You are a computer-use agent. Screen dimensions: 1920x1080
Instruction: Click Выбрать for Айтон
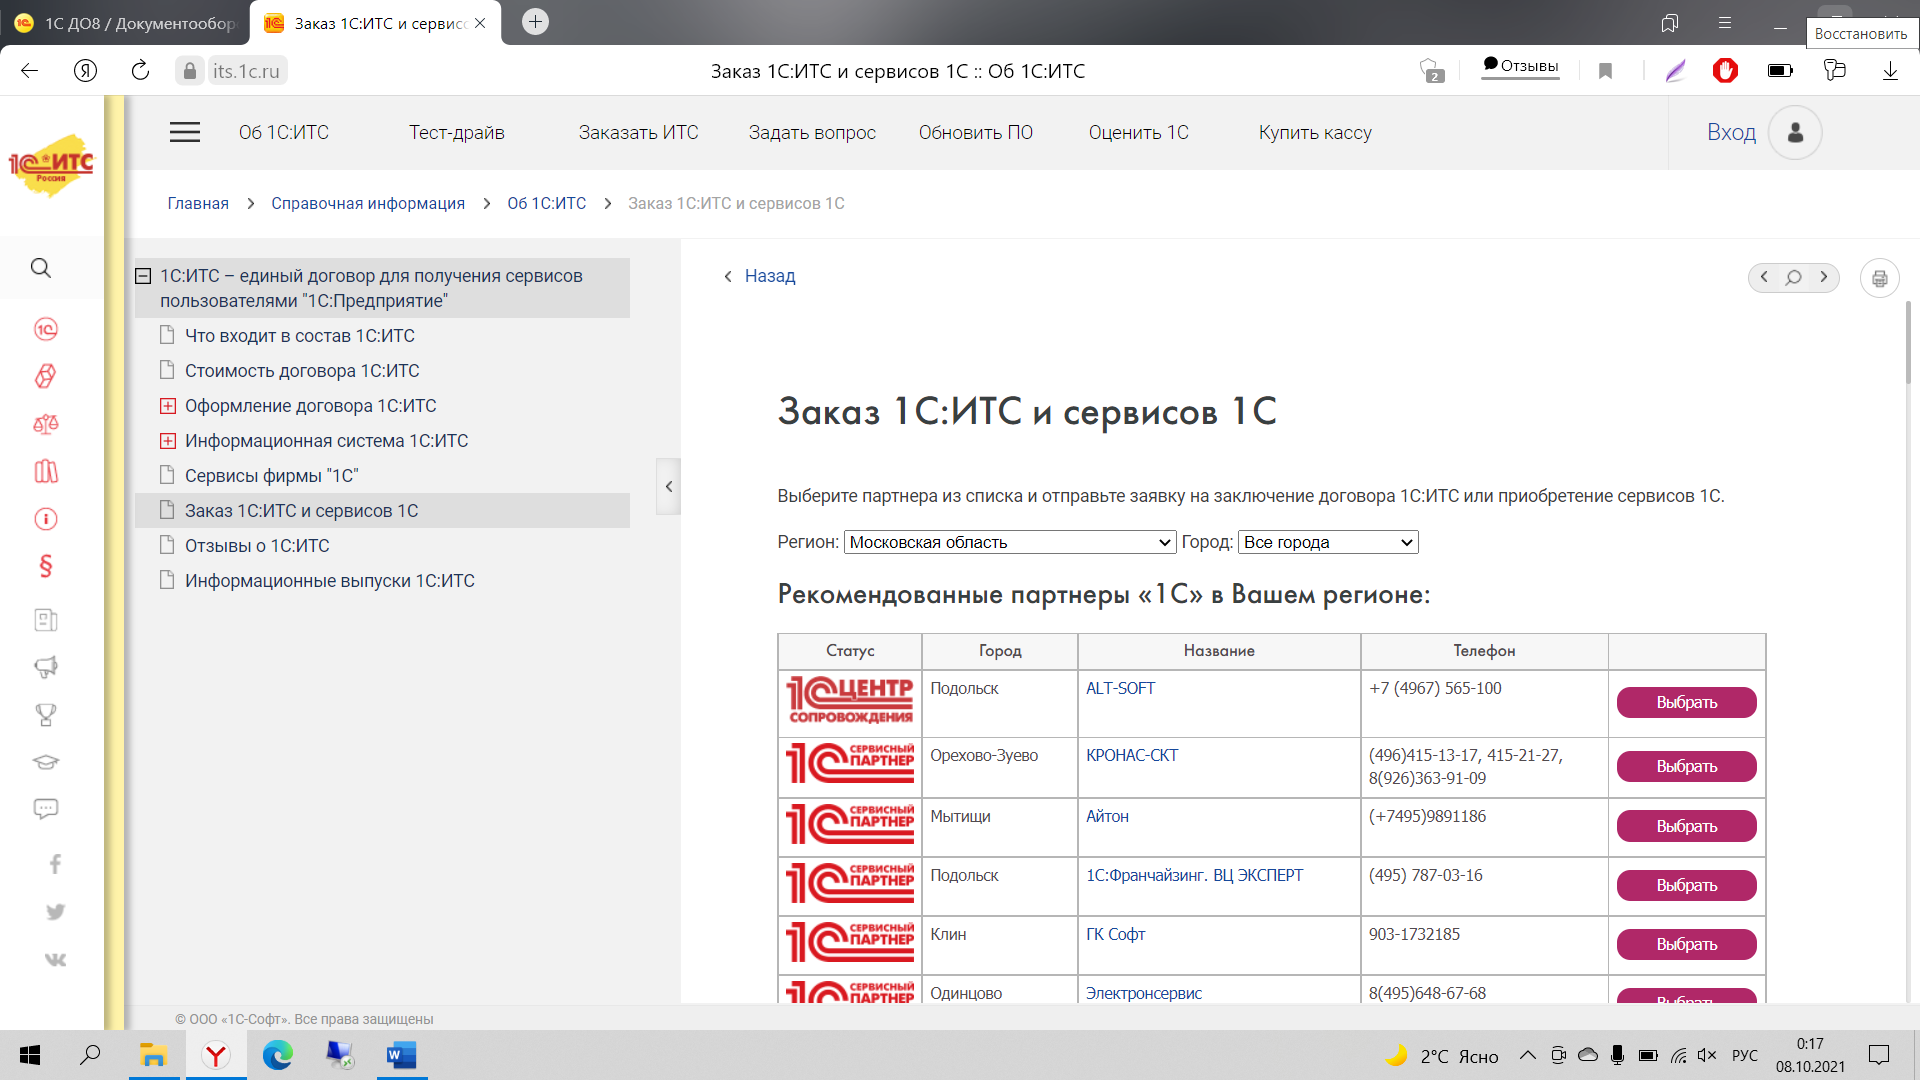[x=1686, y=826]
